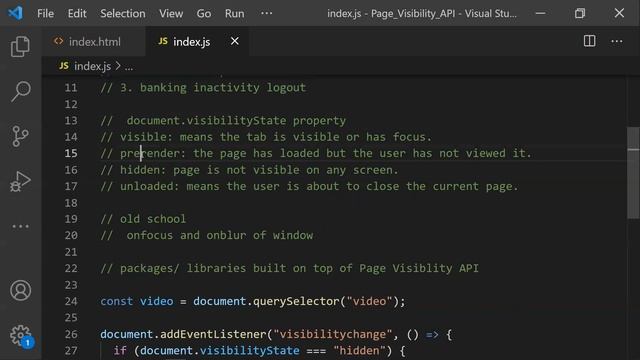Open the Run and Debug view

point(20,181)
